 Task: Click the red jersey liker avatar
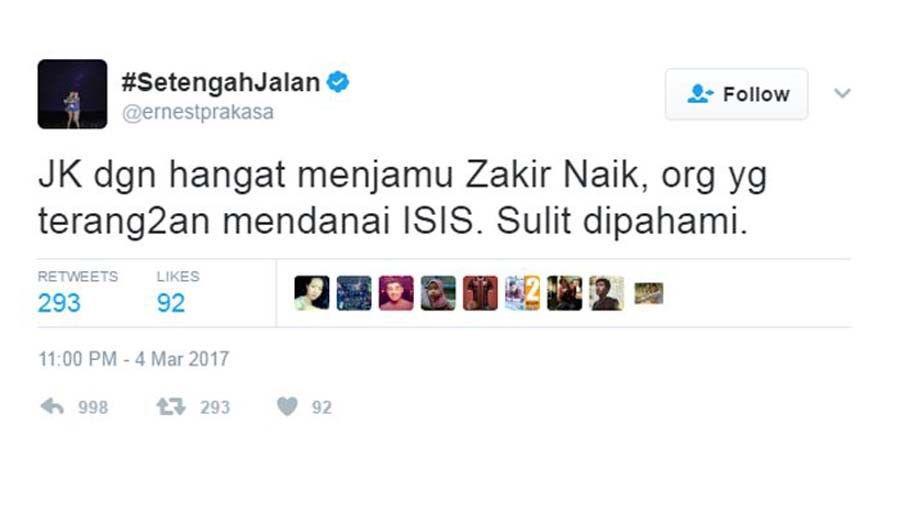coord(480,293)
